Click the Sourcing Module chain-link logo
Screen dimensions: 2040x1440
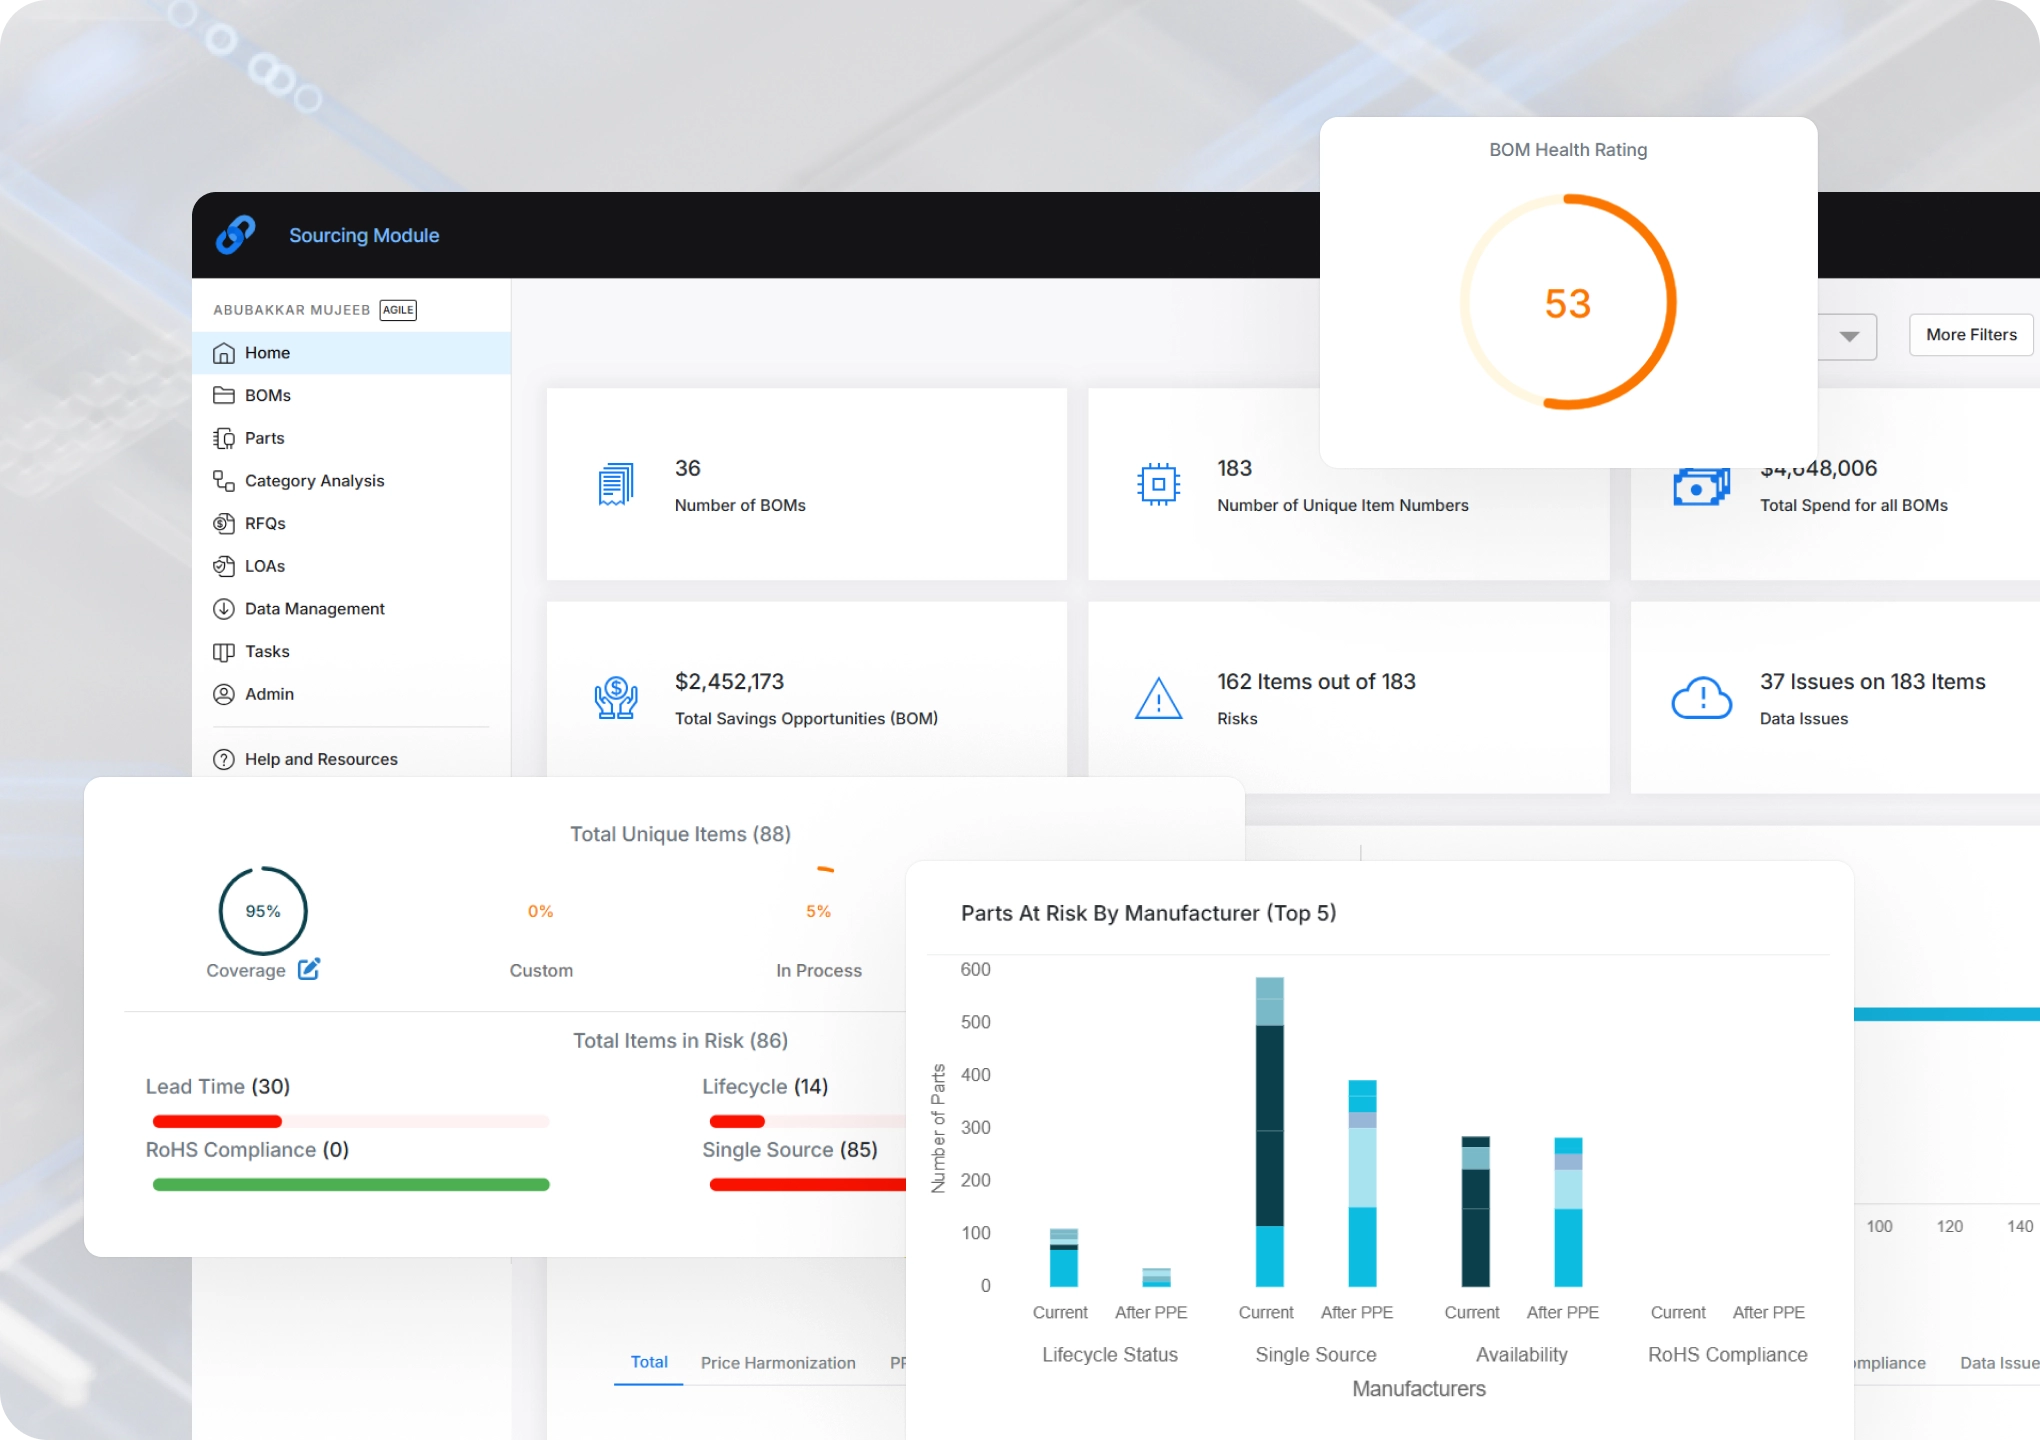(x=236, y=235)
